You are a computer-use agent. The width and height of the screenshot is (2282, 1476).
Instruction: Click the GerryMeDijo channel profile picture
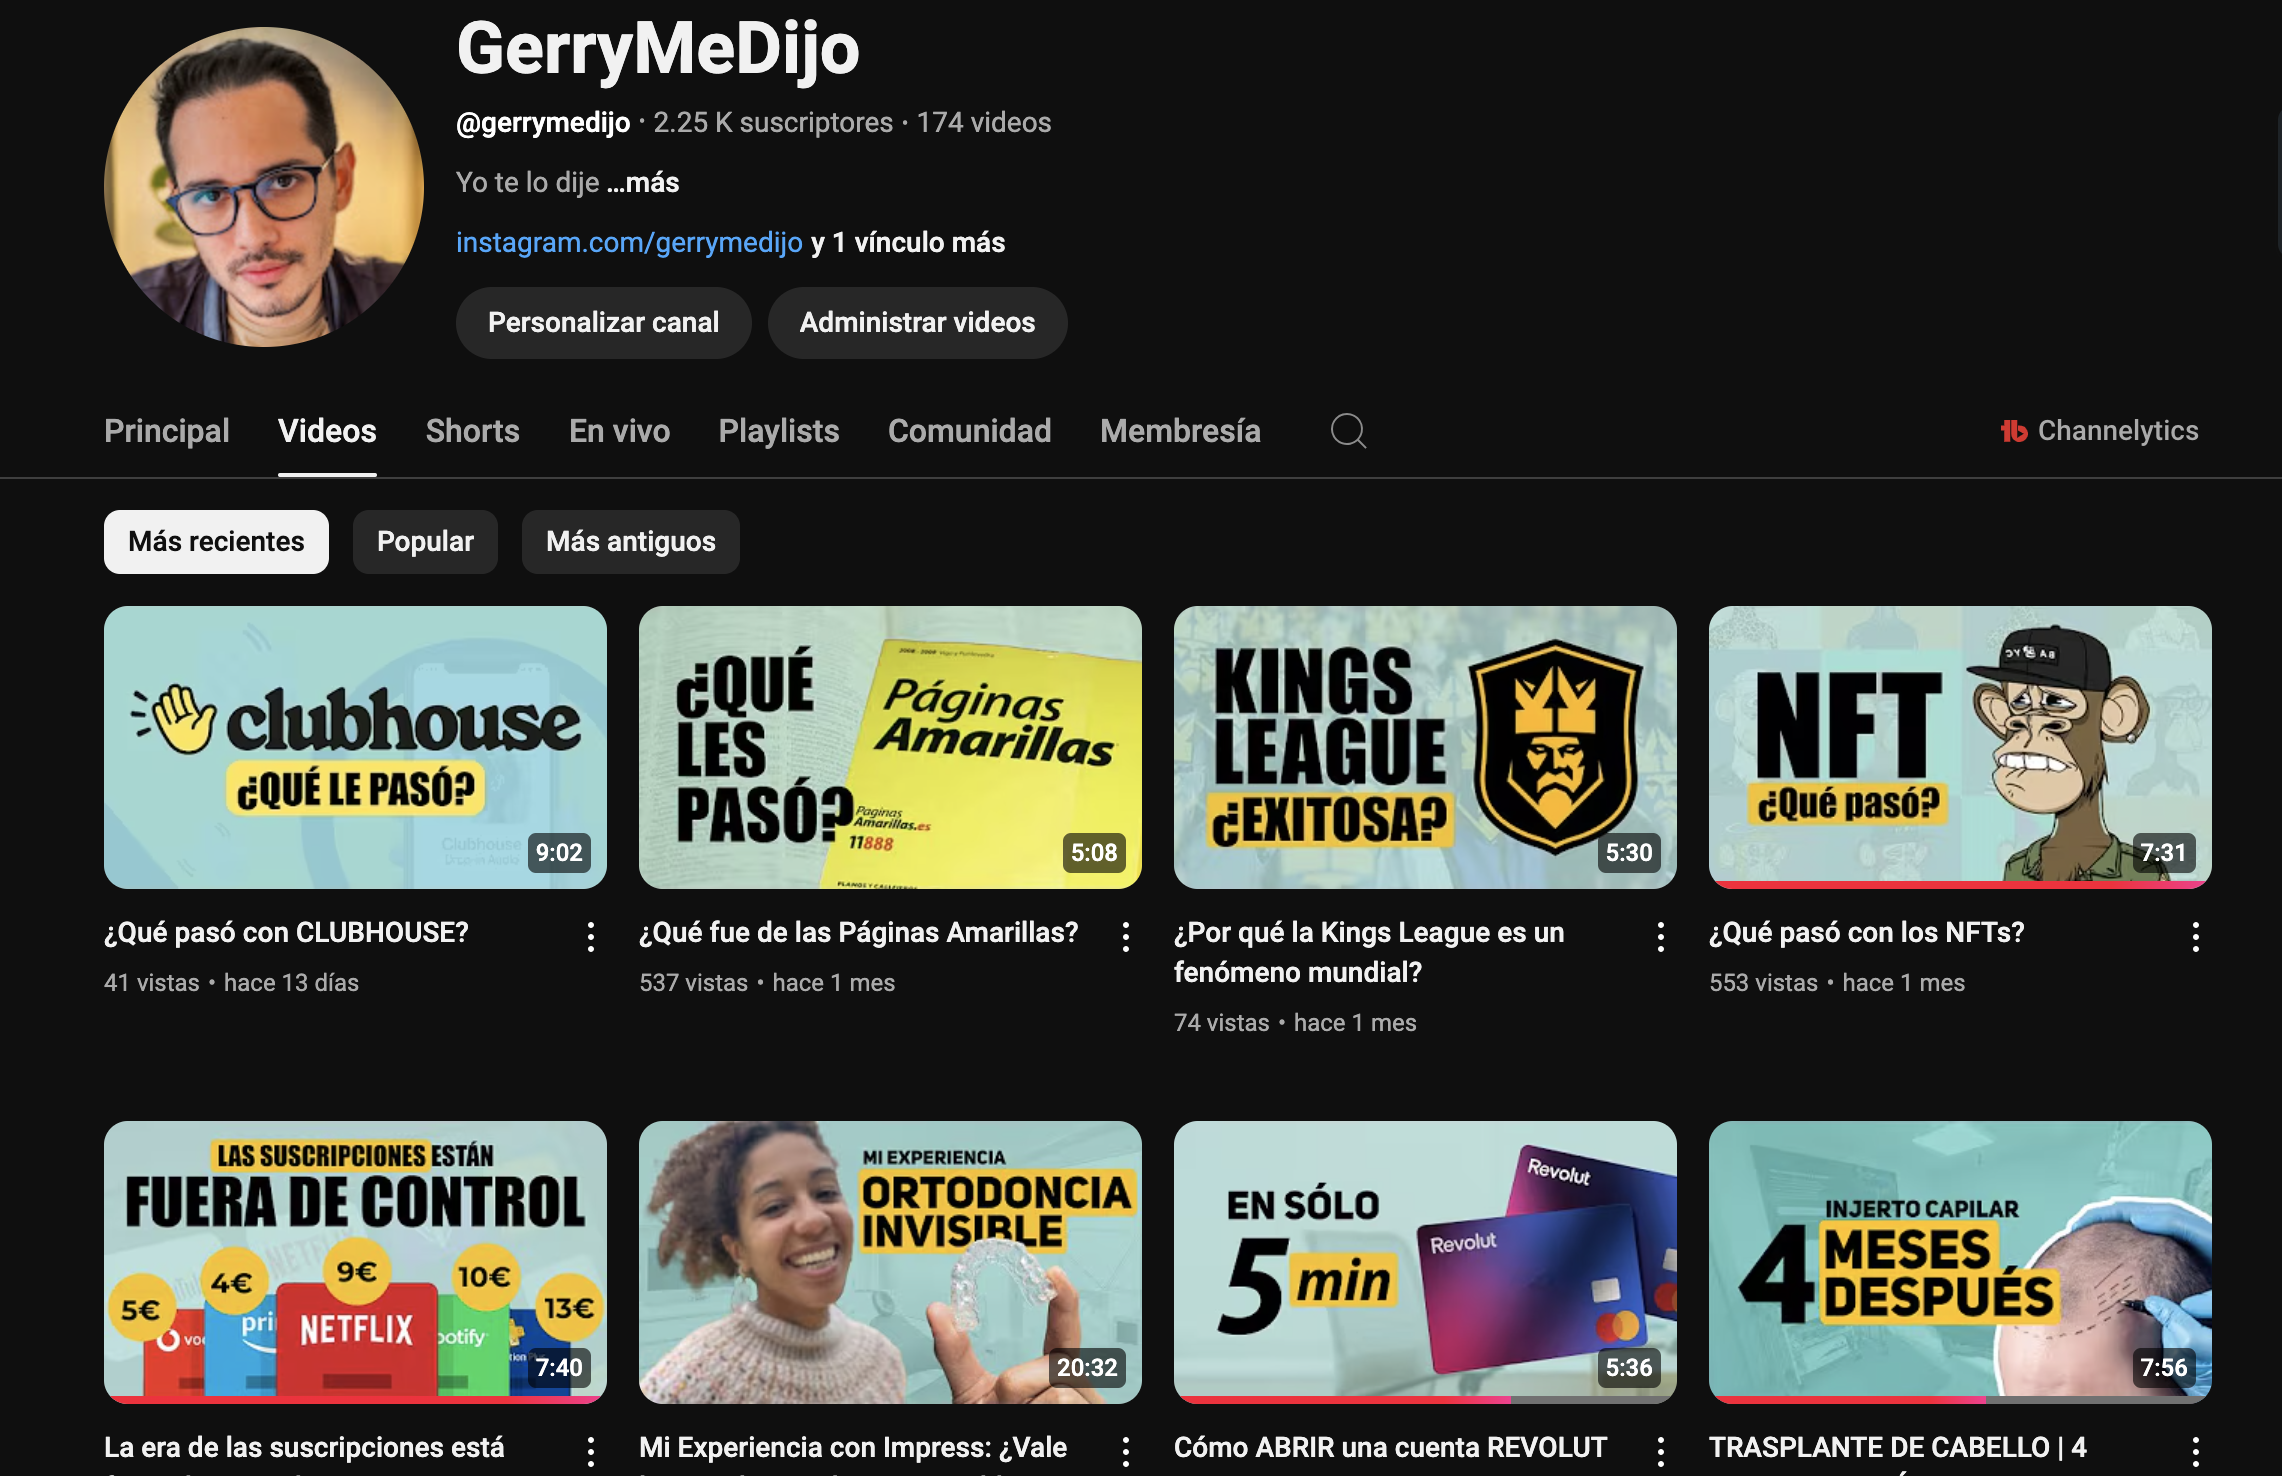pos(264,187)
